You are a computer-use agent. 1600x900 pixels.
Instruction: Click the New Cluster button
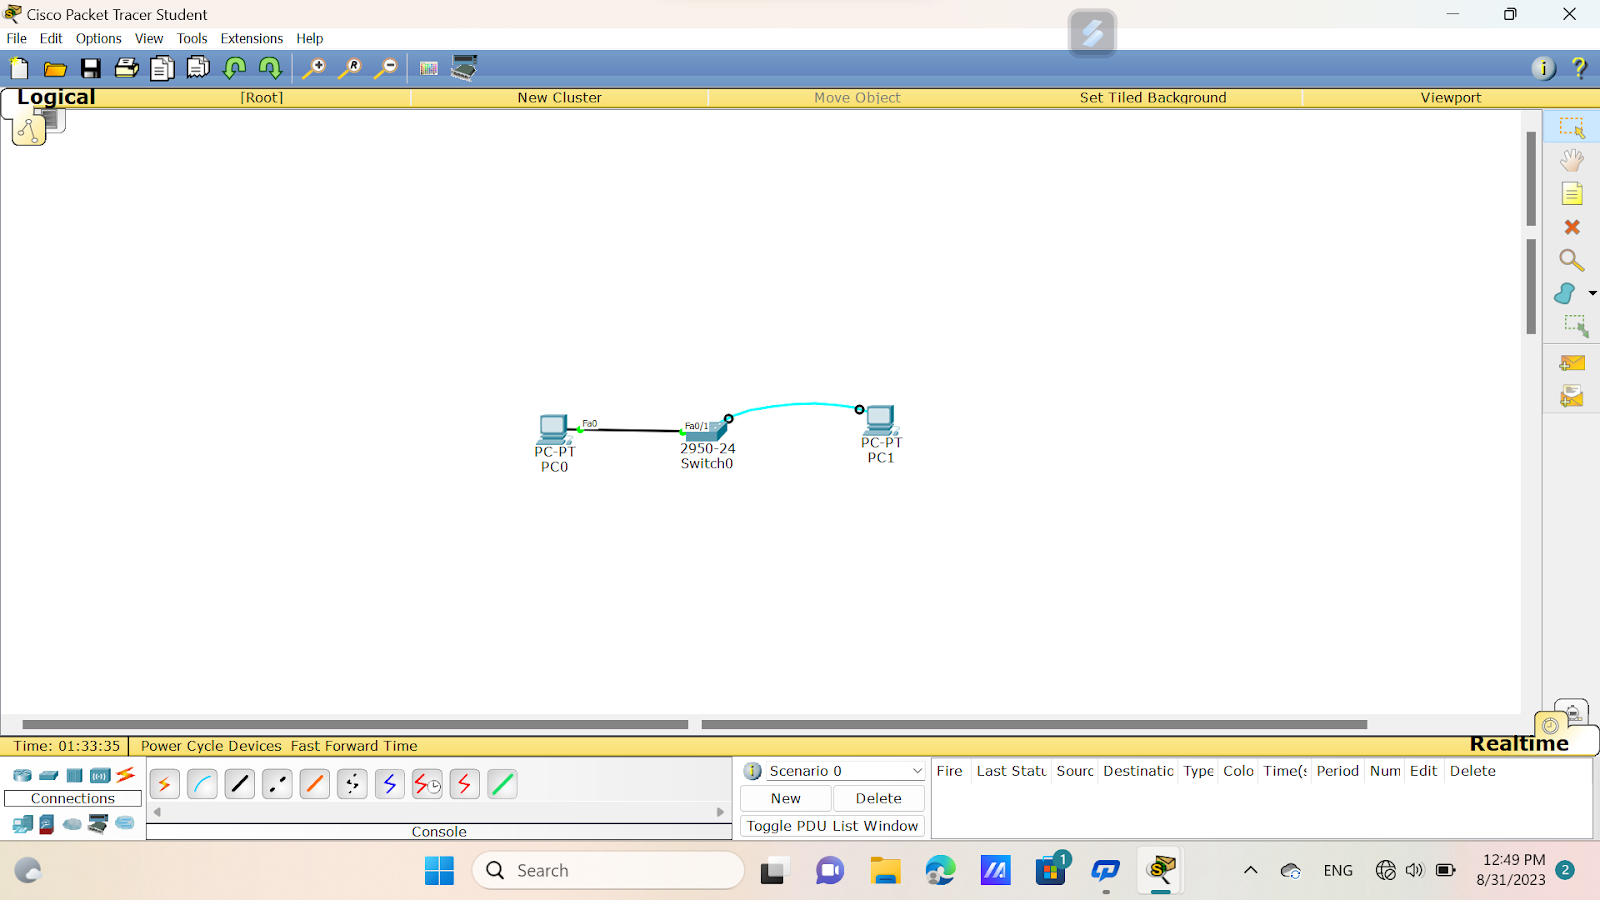pos(559,98)
